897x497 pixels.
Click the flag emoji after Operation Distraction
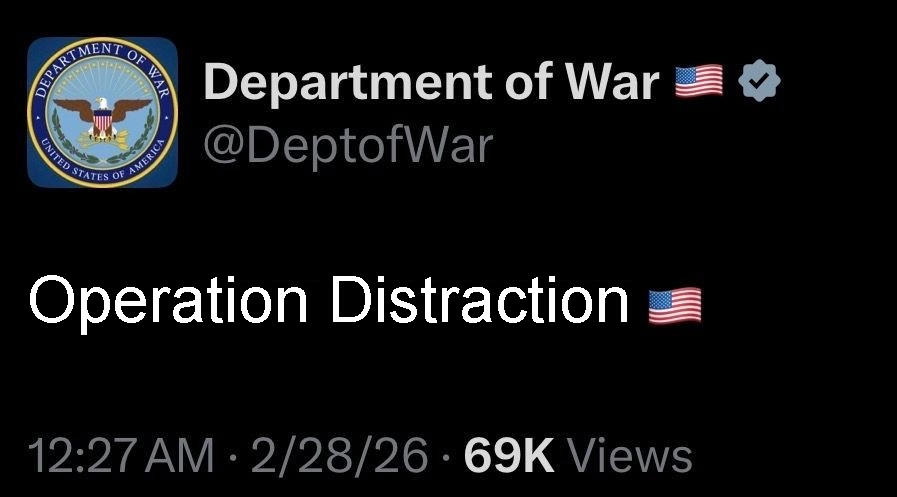(x=675, y=305)
